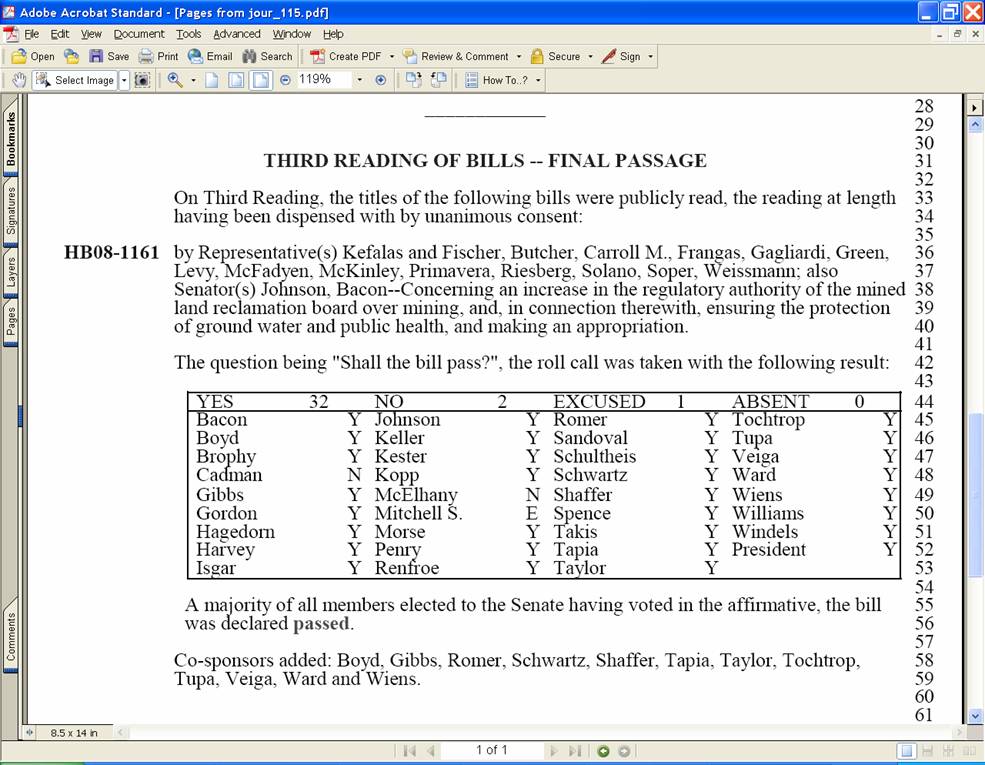Expand the Zoom In tool dropdown arrow
985x765 pixels.
coord(193,80)
